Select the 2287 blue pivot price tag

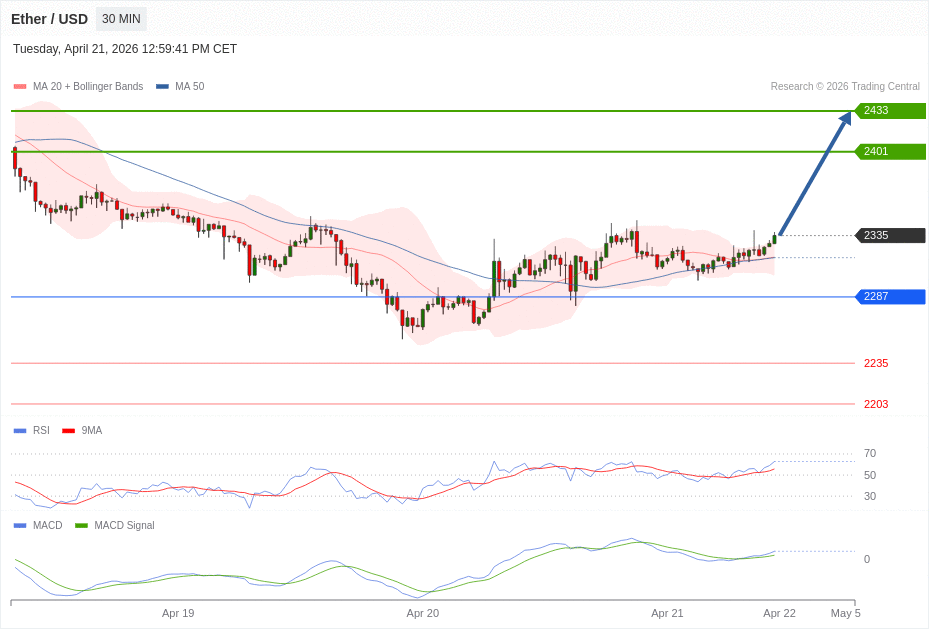coord(890,297)
